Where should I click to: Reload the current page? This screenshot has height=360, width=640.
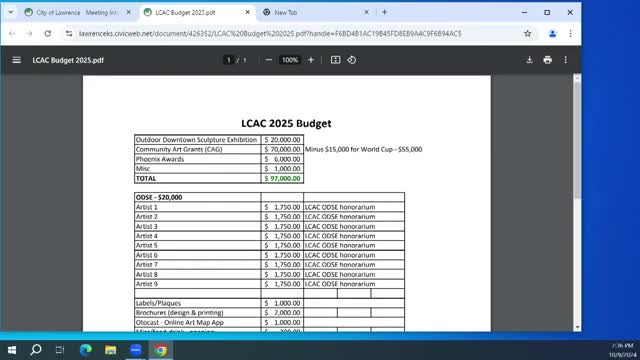pos(48,33)
